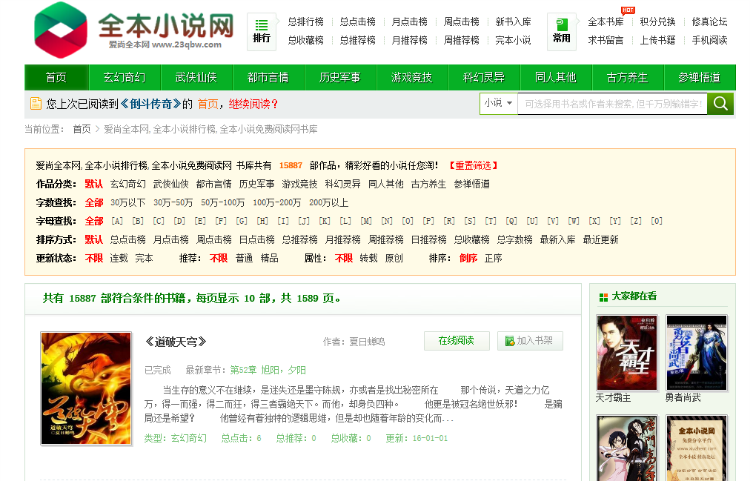Click 在线阅读 button for 逆破天穹
Viewport: 750px width, 481px height.
pyautogui.click(x=456, y=341)
